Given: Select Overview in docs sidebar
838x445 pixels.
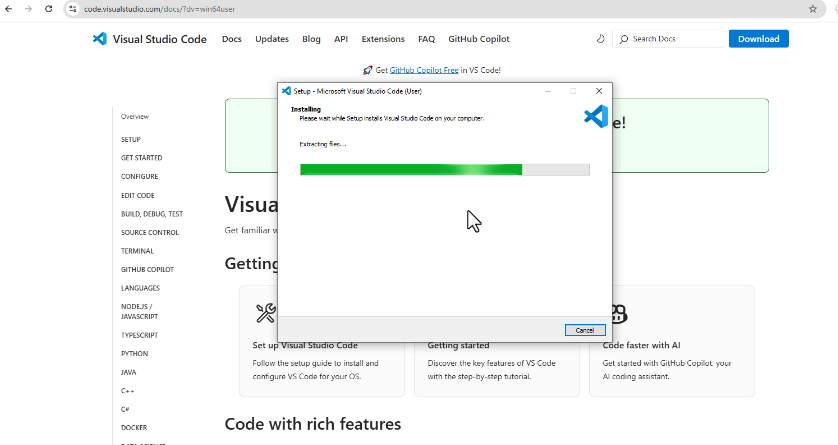Looking at the screenshot, I should click(x=135, y=116).
